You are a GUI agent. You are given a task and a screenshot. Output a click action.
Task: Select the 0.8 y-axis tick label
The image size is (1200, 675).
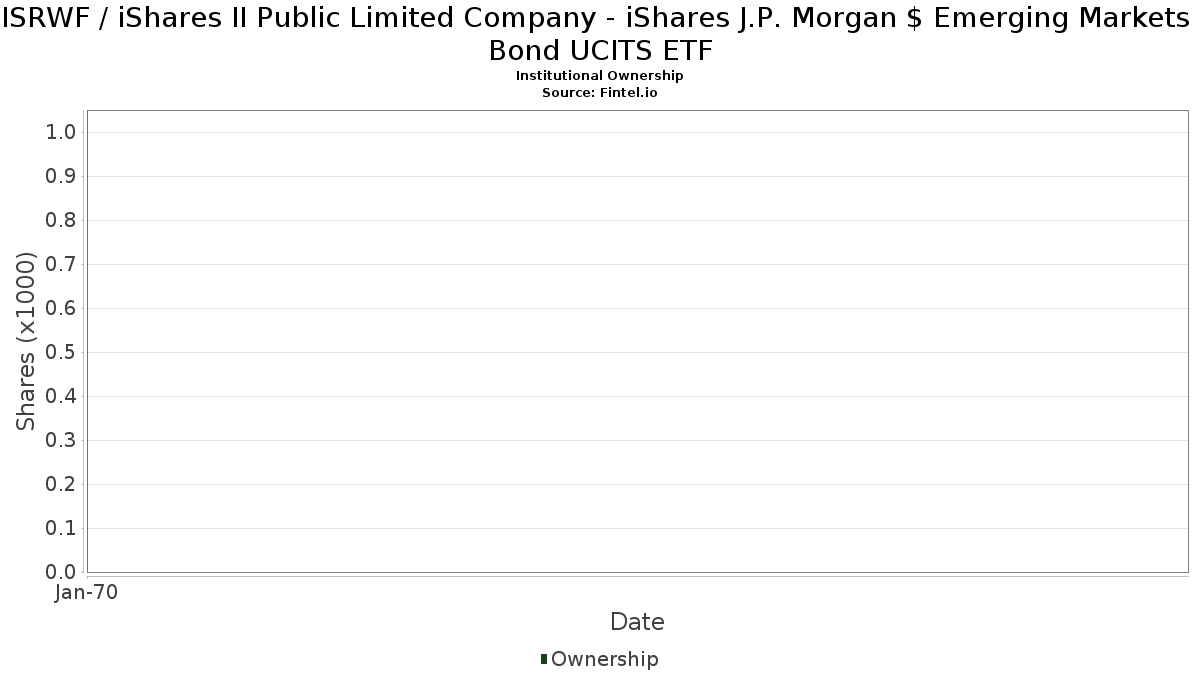point(61,221)
